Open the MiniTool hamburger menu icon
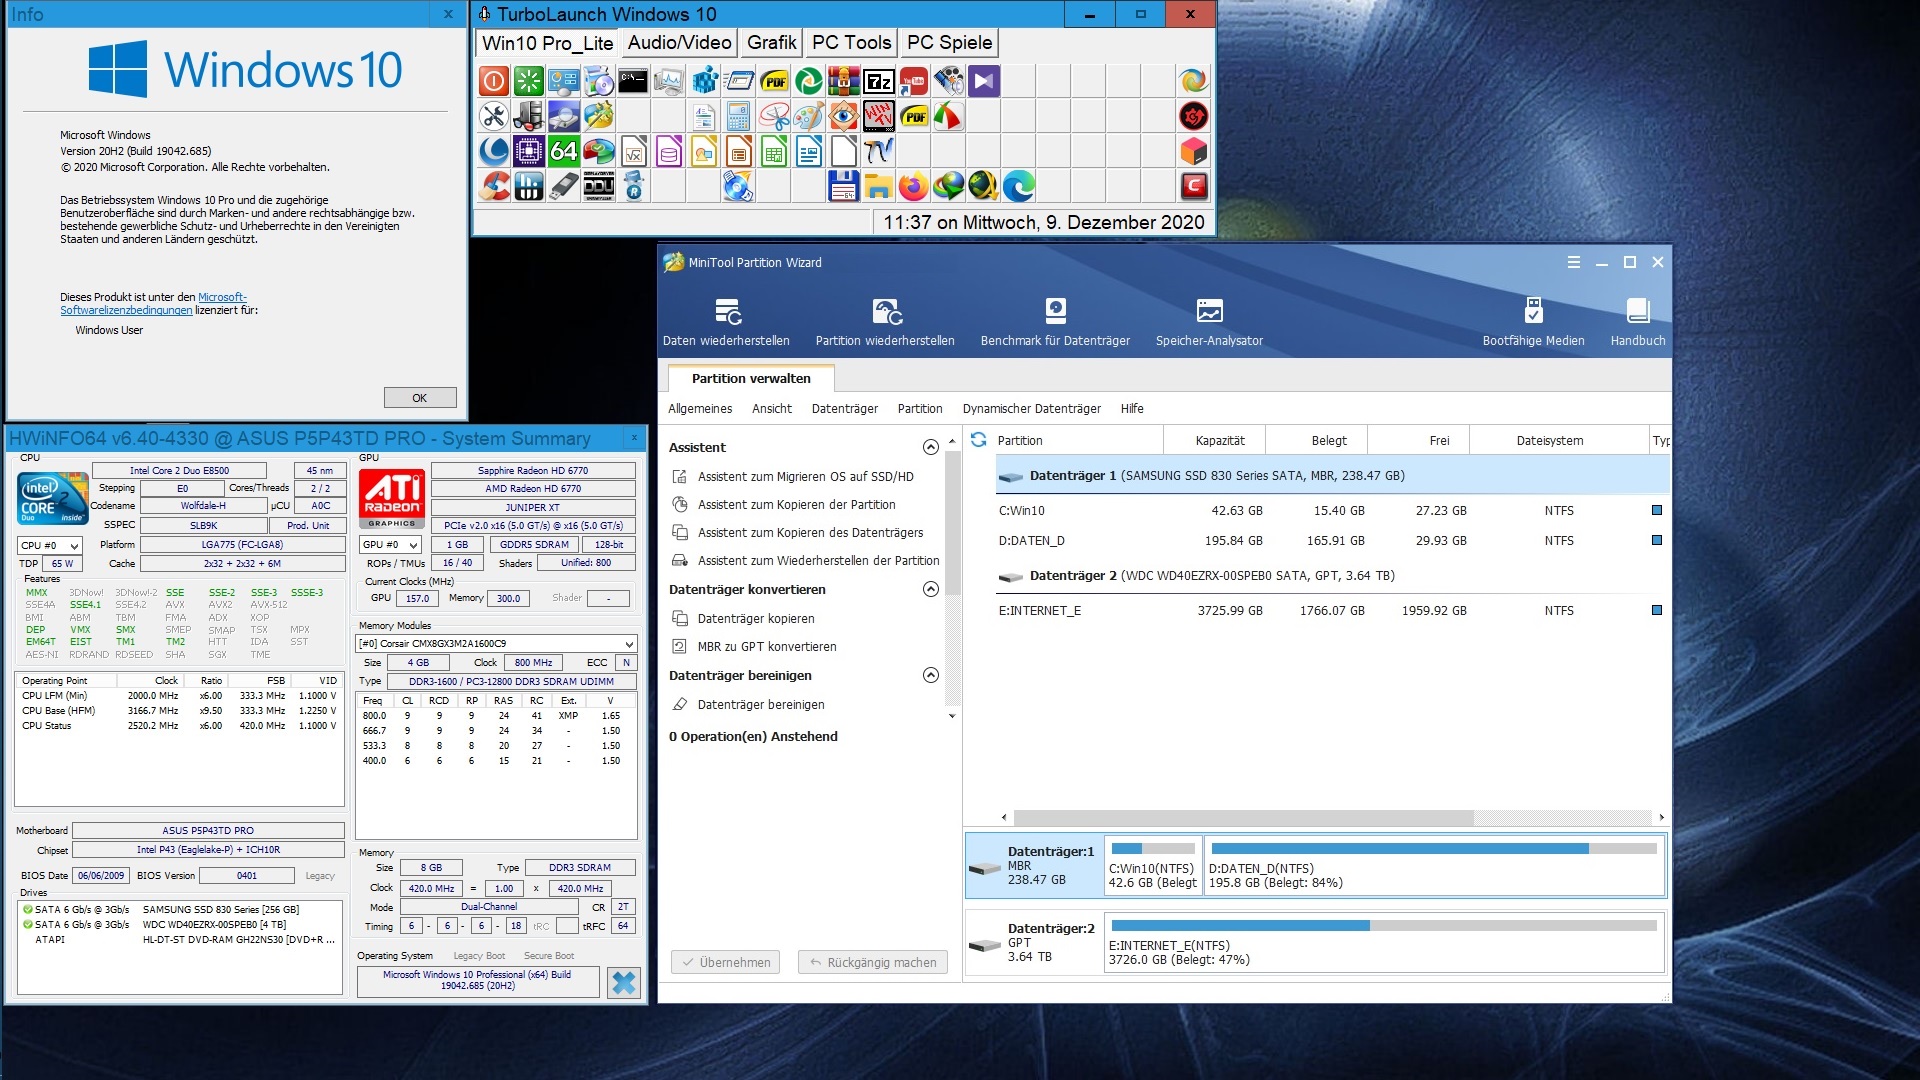 click(1573, 262)
